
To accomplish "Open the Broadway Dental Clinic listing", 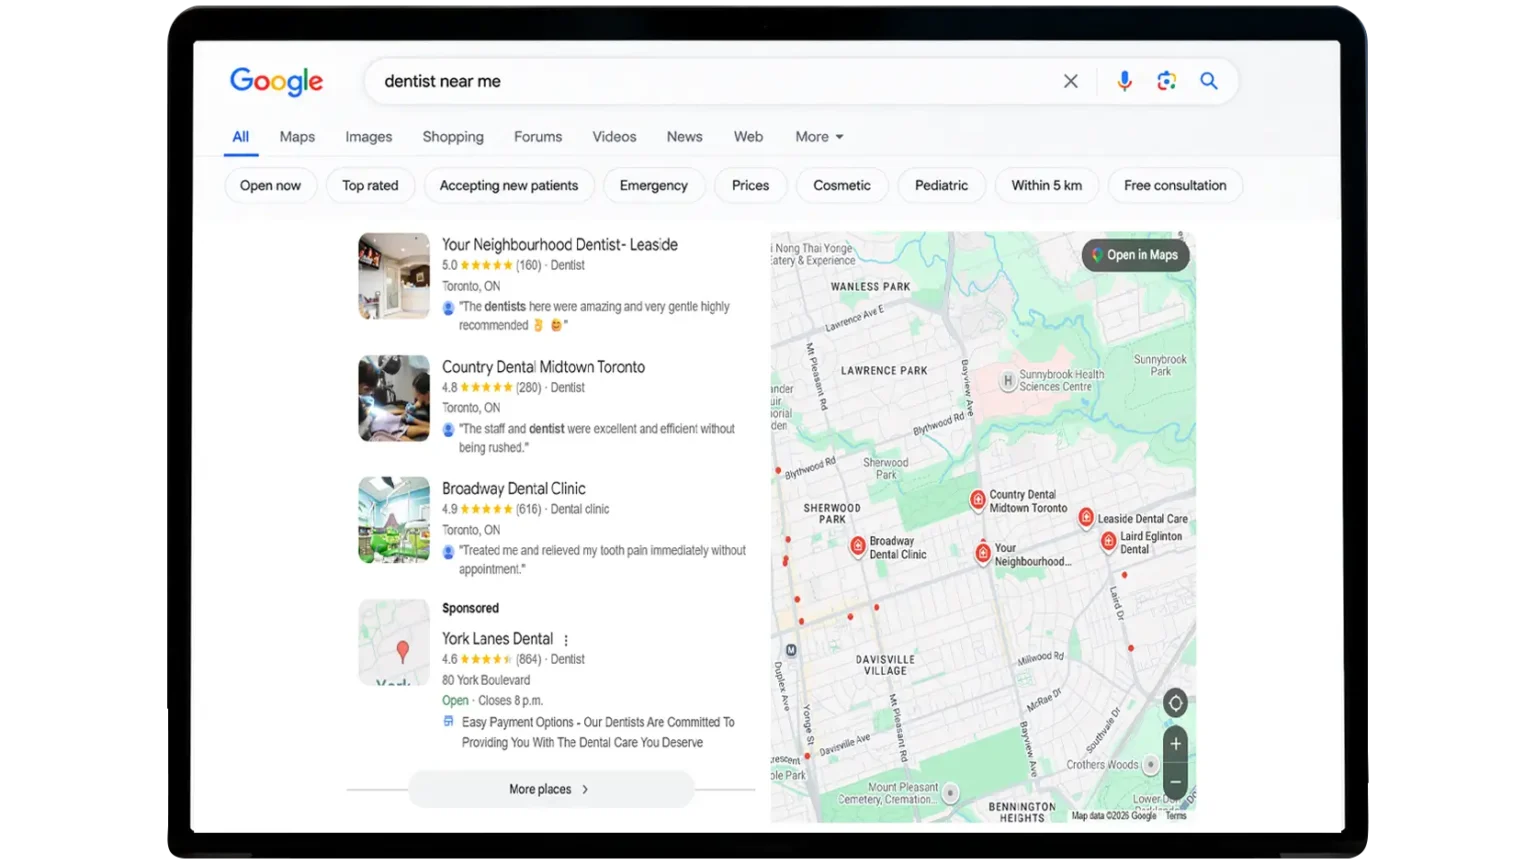I will click(x=514, y=489).
